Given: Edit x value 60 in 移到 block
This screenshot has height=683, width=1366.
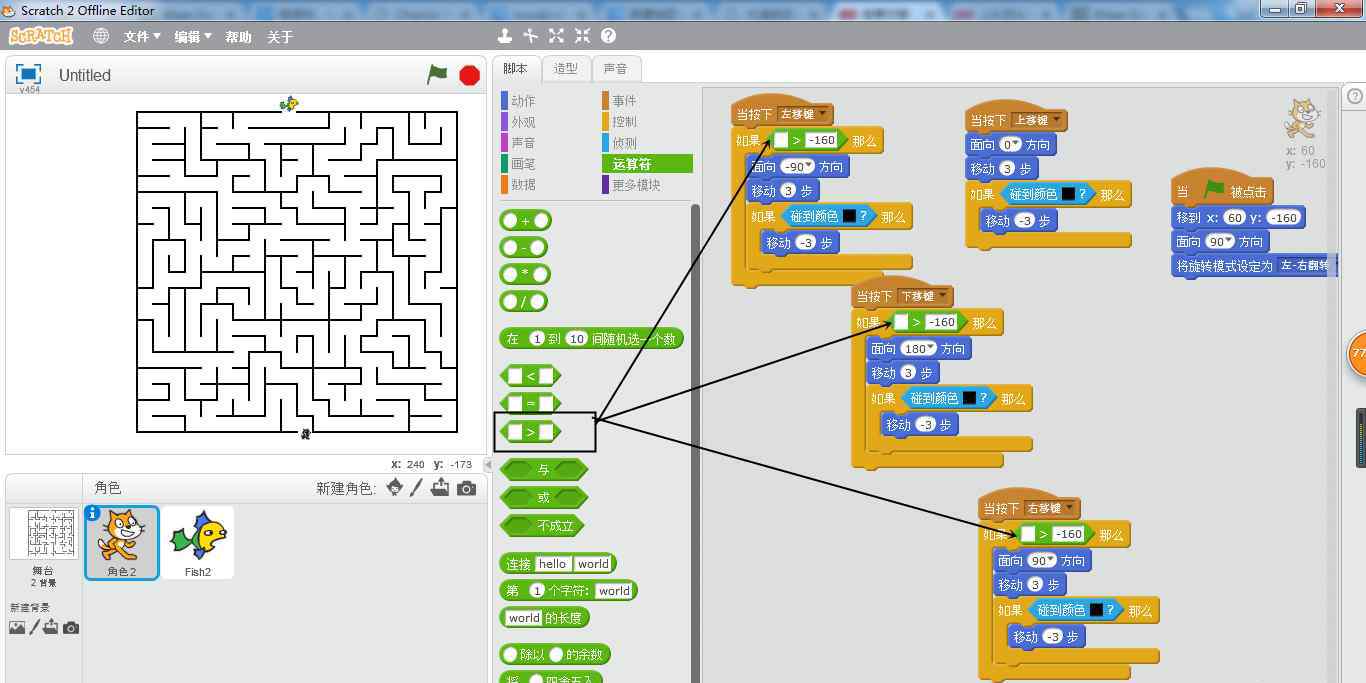Looking at the screenshot, I should coord(1234,218).
